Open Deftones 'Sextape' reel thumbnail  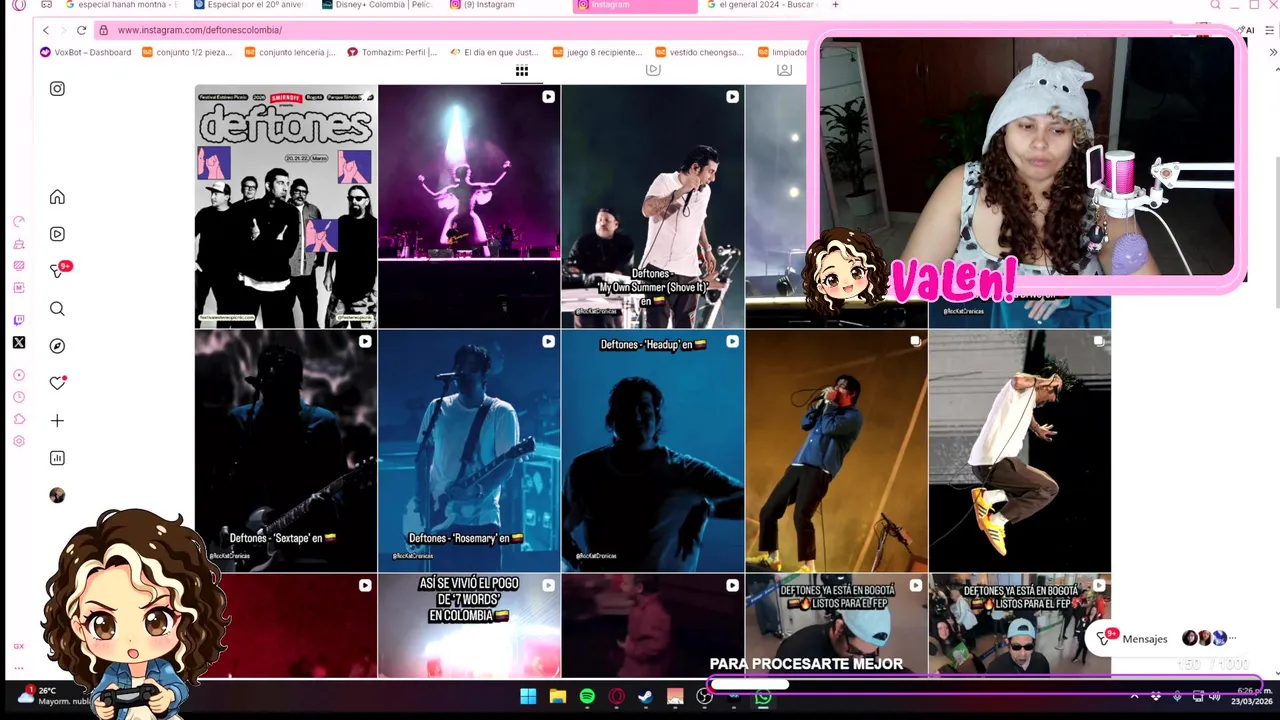(286, 451)
